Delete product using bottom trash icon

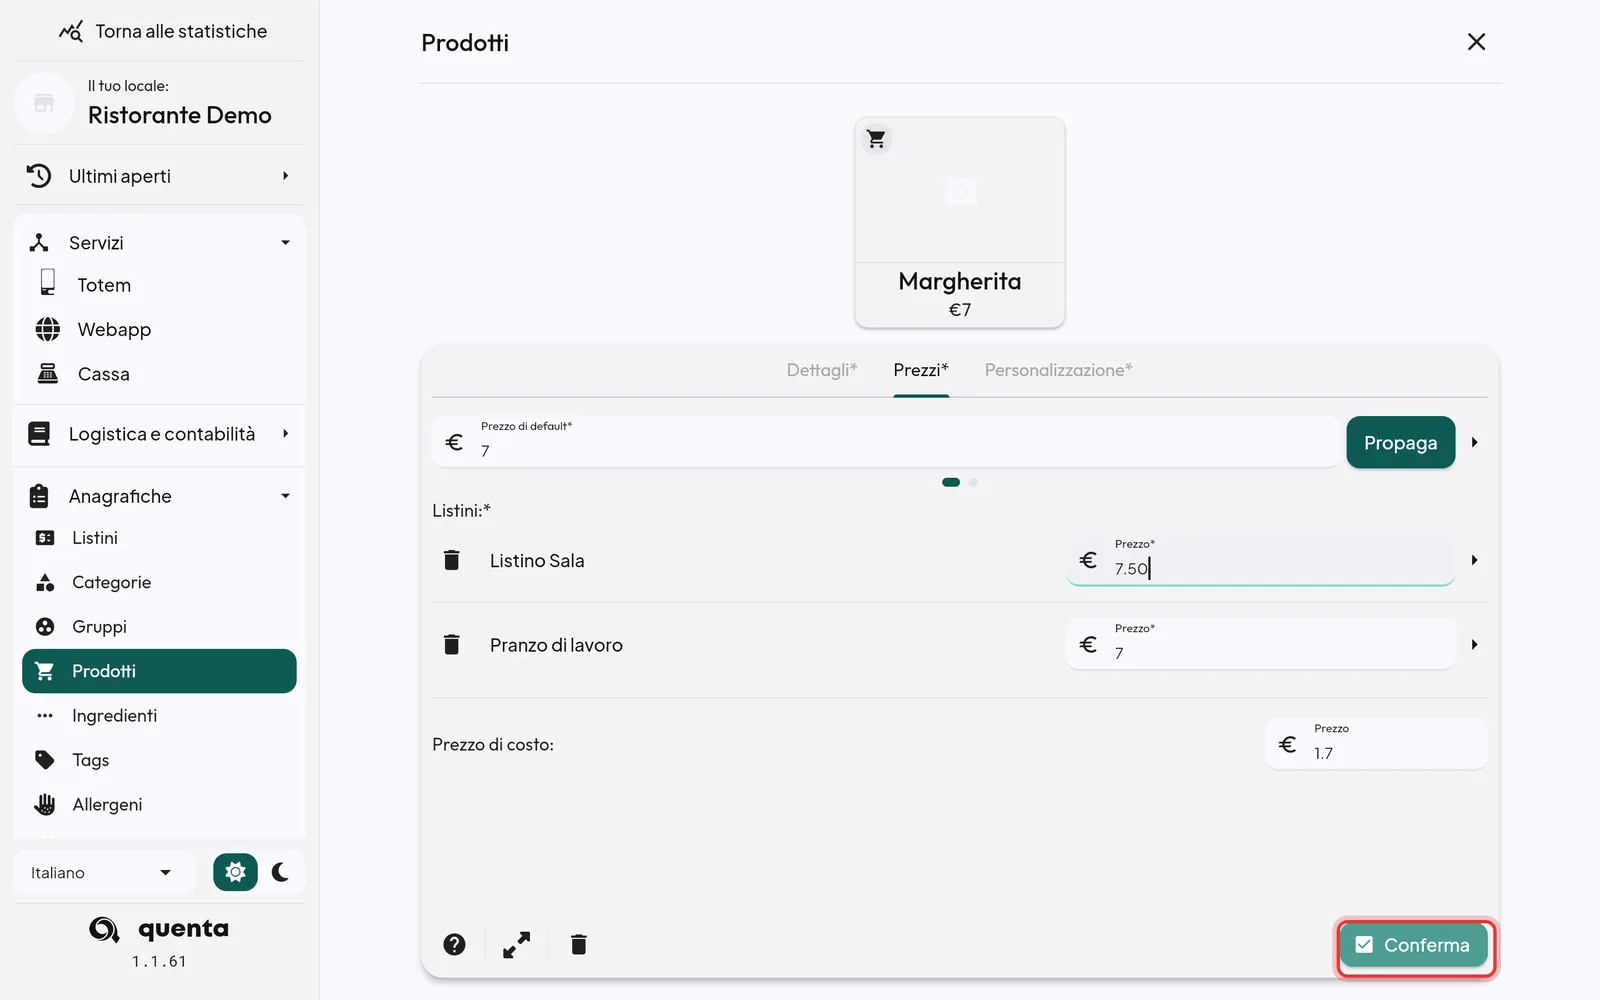pyautogui.click(x=578, y=944)
